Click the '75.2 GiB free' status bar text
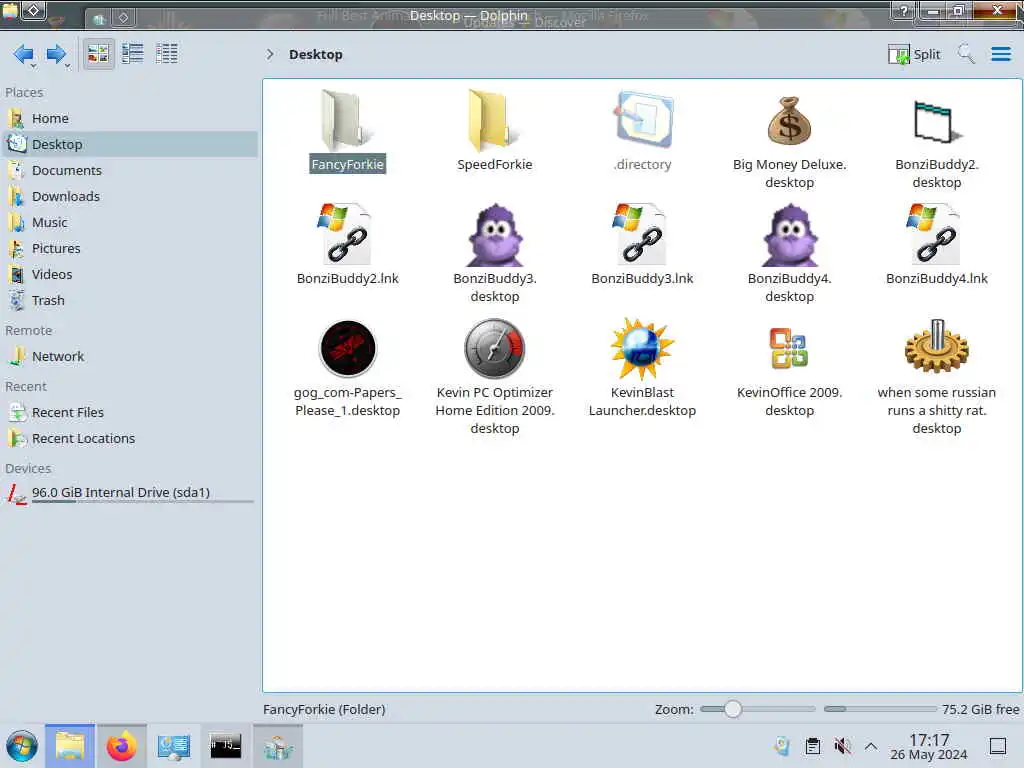 980,709
